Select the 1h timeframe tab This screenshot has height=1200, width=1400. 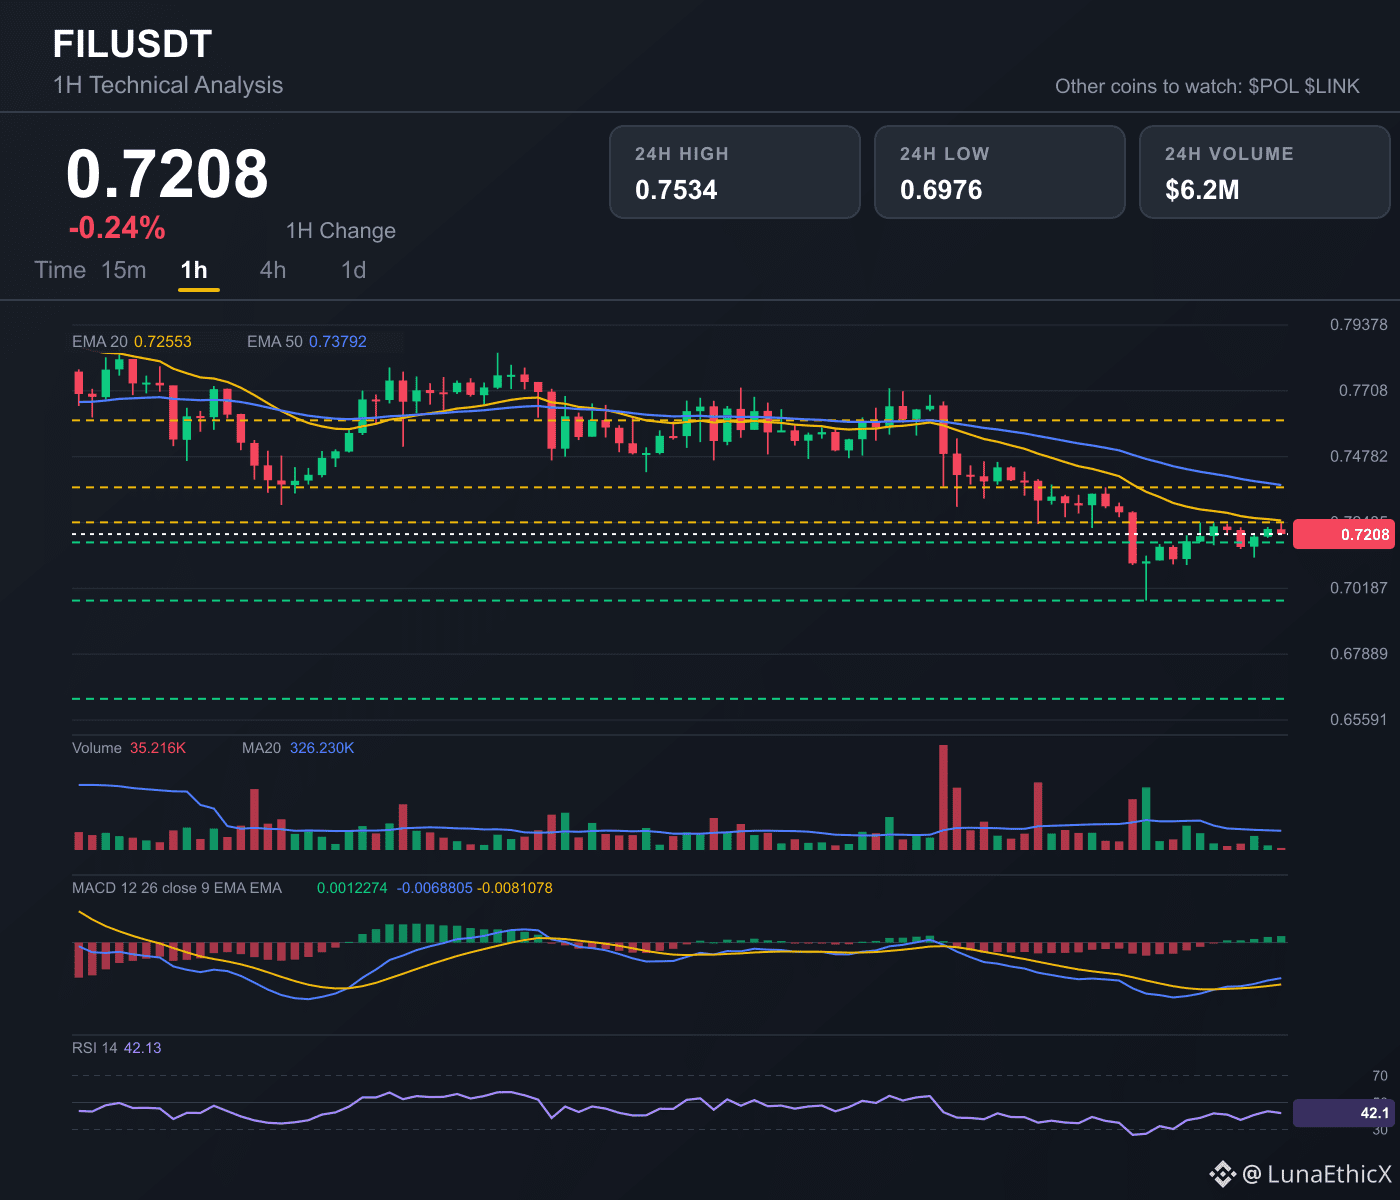click(194, 270)
